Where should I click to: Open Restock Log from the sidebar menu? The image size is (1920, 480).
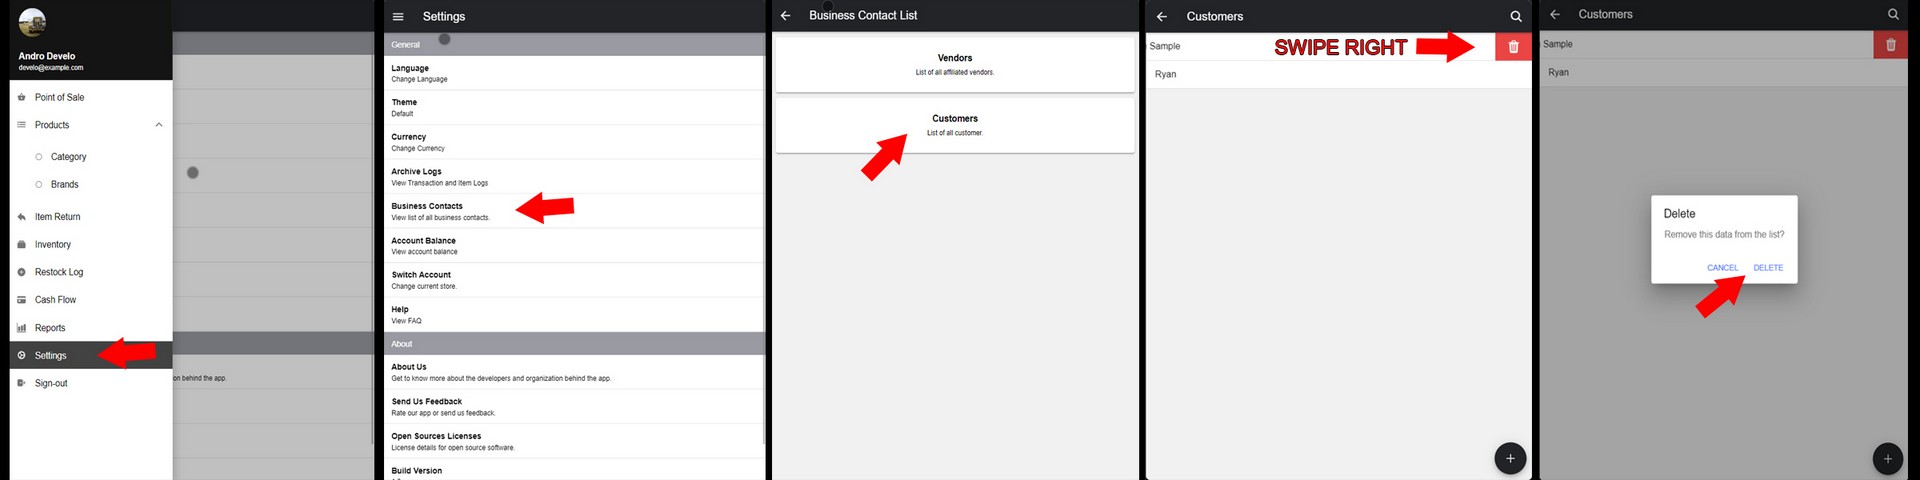tap(59, 272)
